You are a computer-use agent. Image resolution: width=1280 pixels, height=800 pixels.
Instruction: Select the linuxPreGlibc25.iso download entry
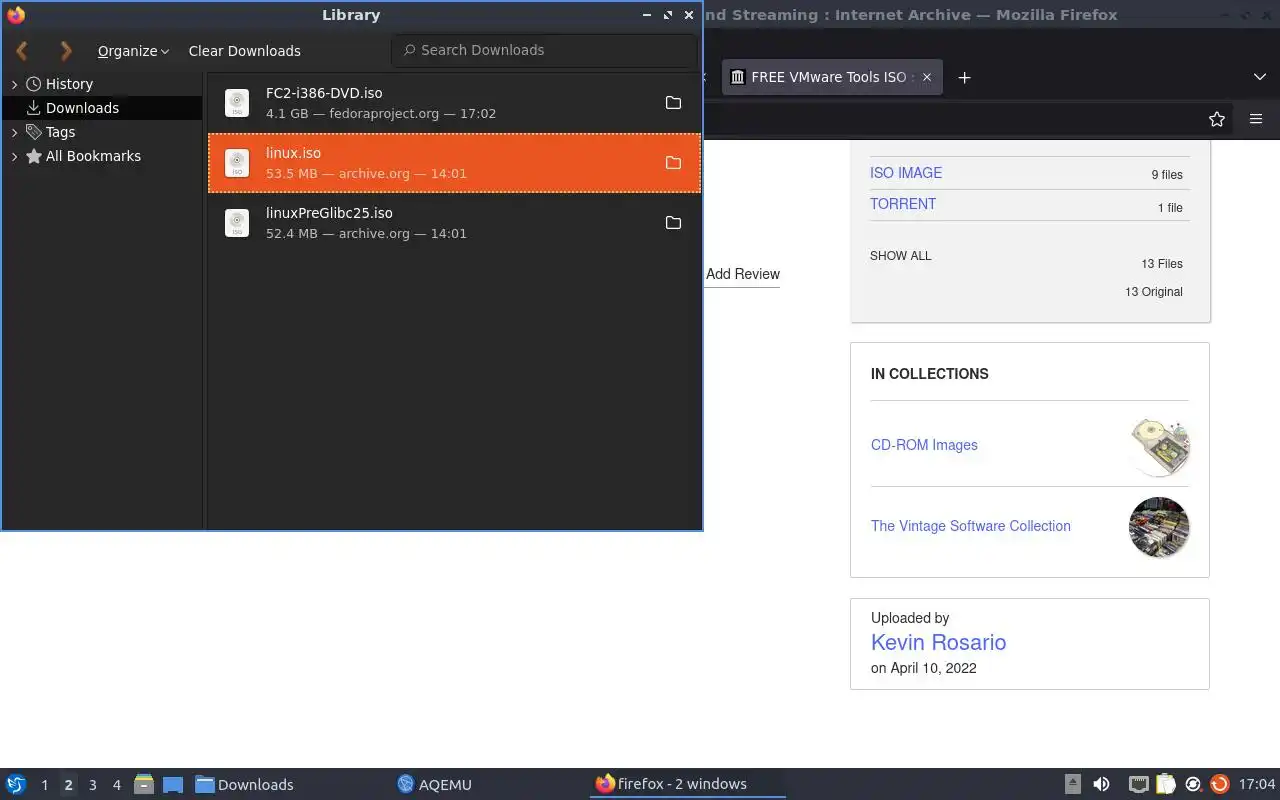[454, 223]
